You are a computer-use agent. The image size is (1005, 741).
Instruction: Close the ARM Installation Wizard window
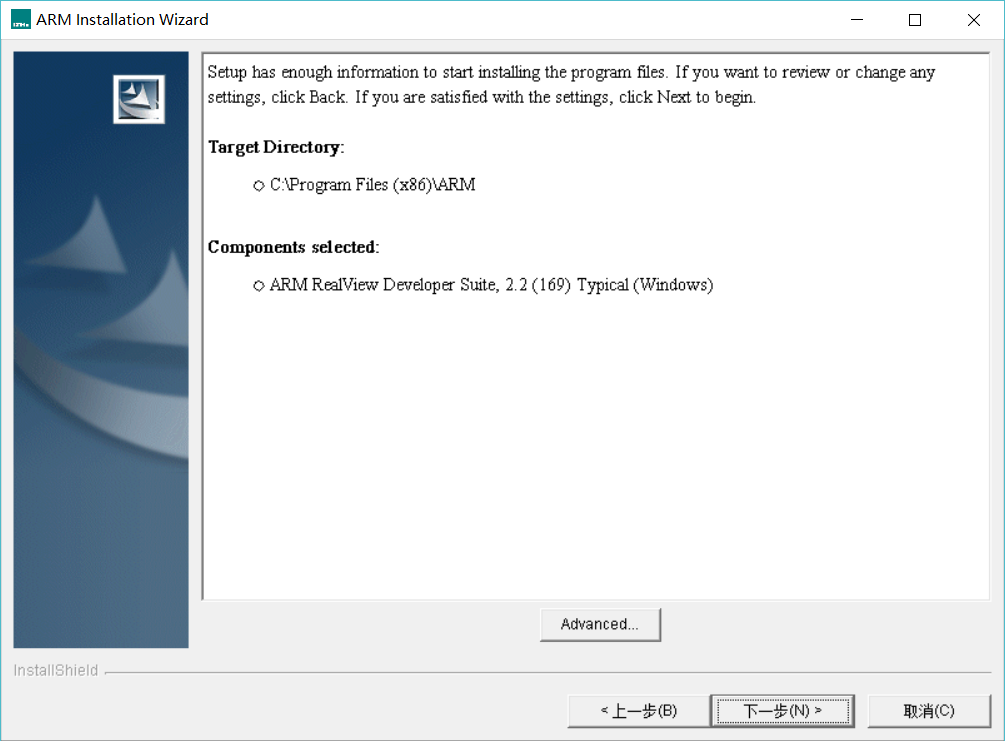[x=974, y=20]
